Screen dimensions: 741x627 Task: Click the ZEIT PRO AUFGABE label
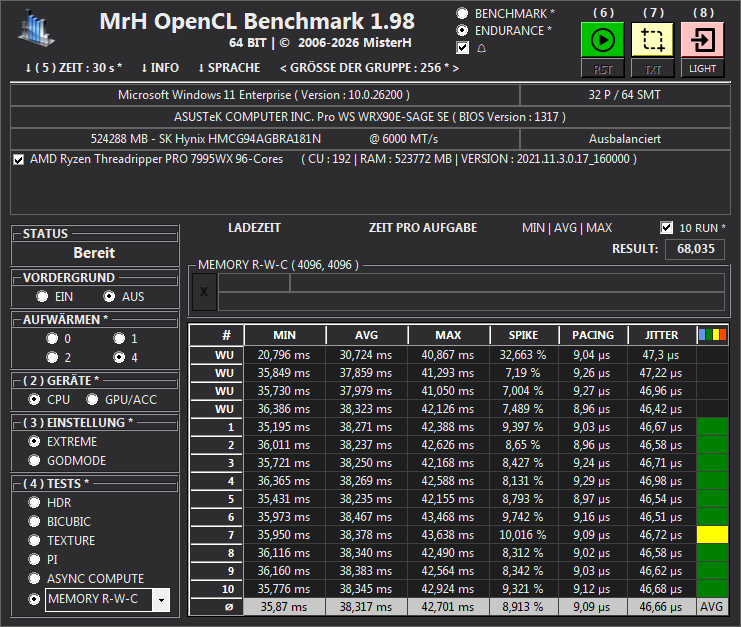pyautogui.click(x=423, y=228)
